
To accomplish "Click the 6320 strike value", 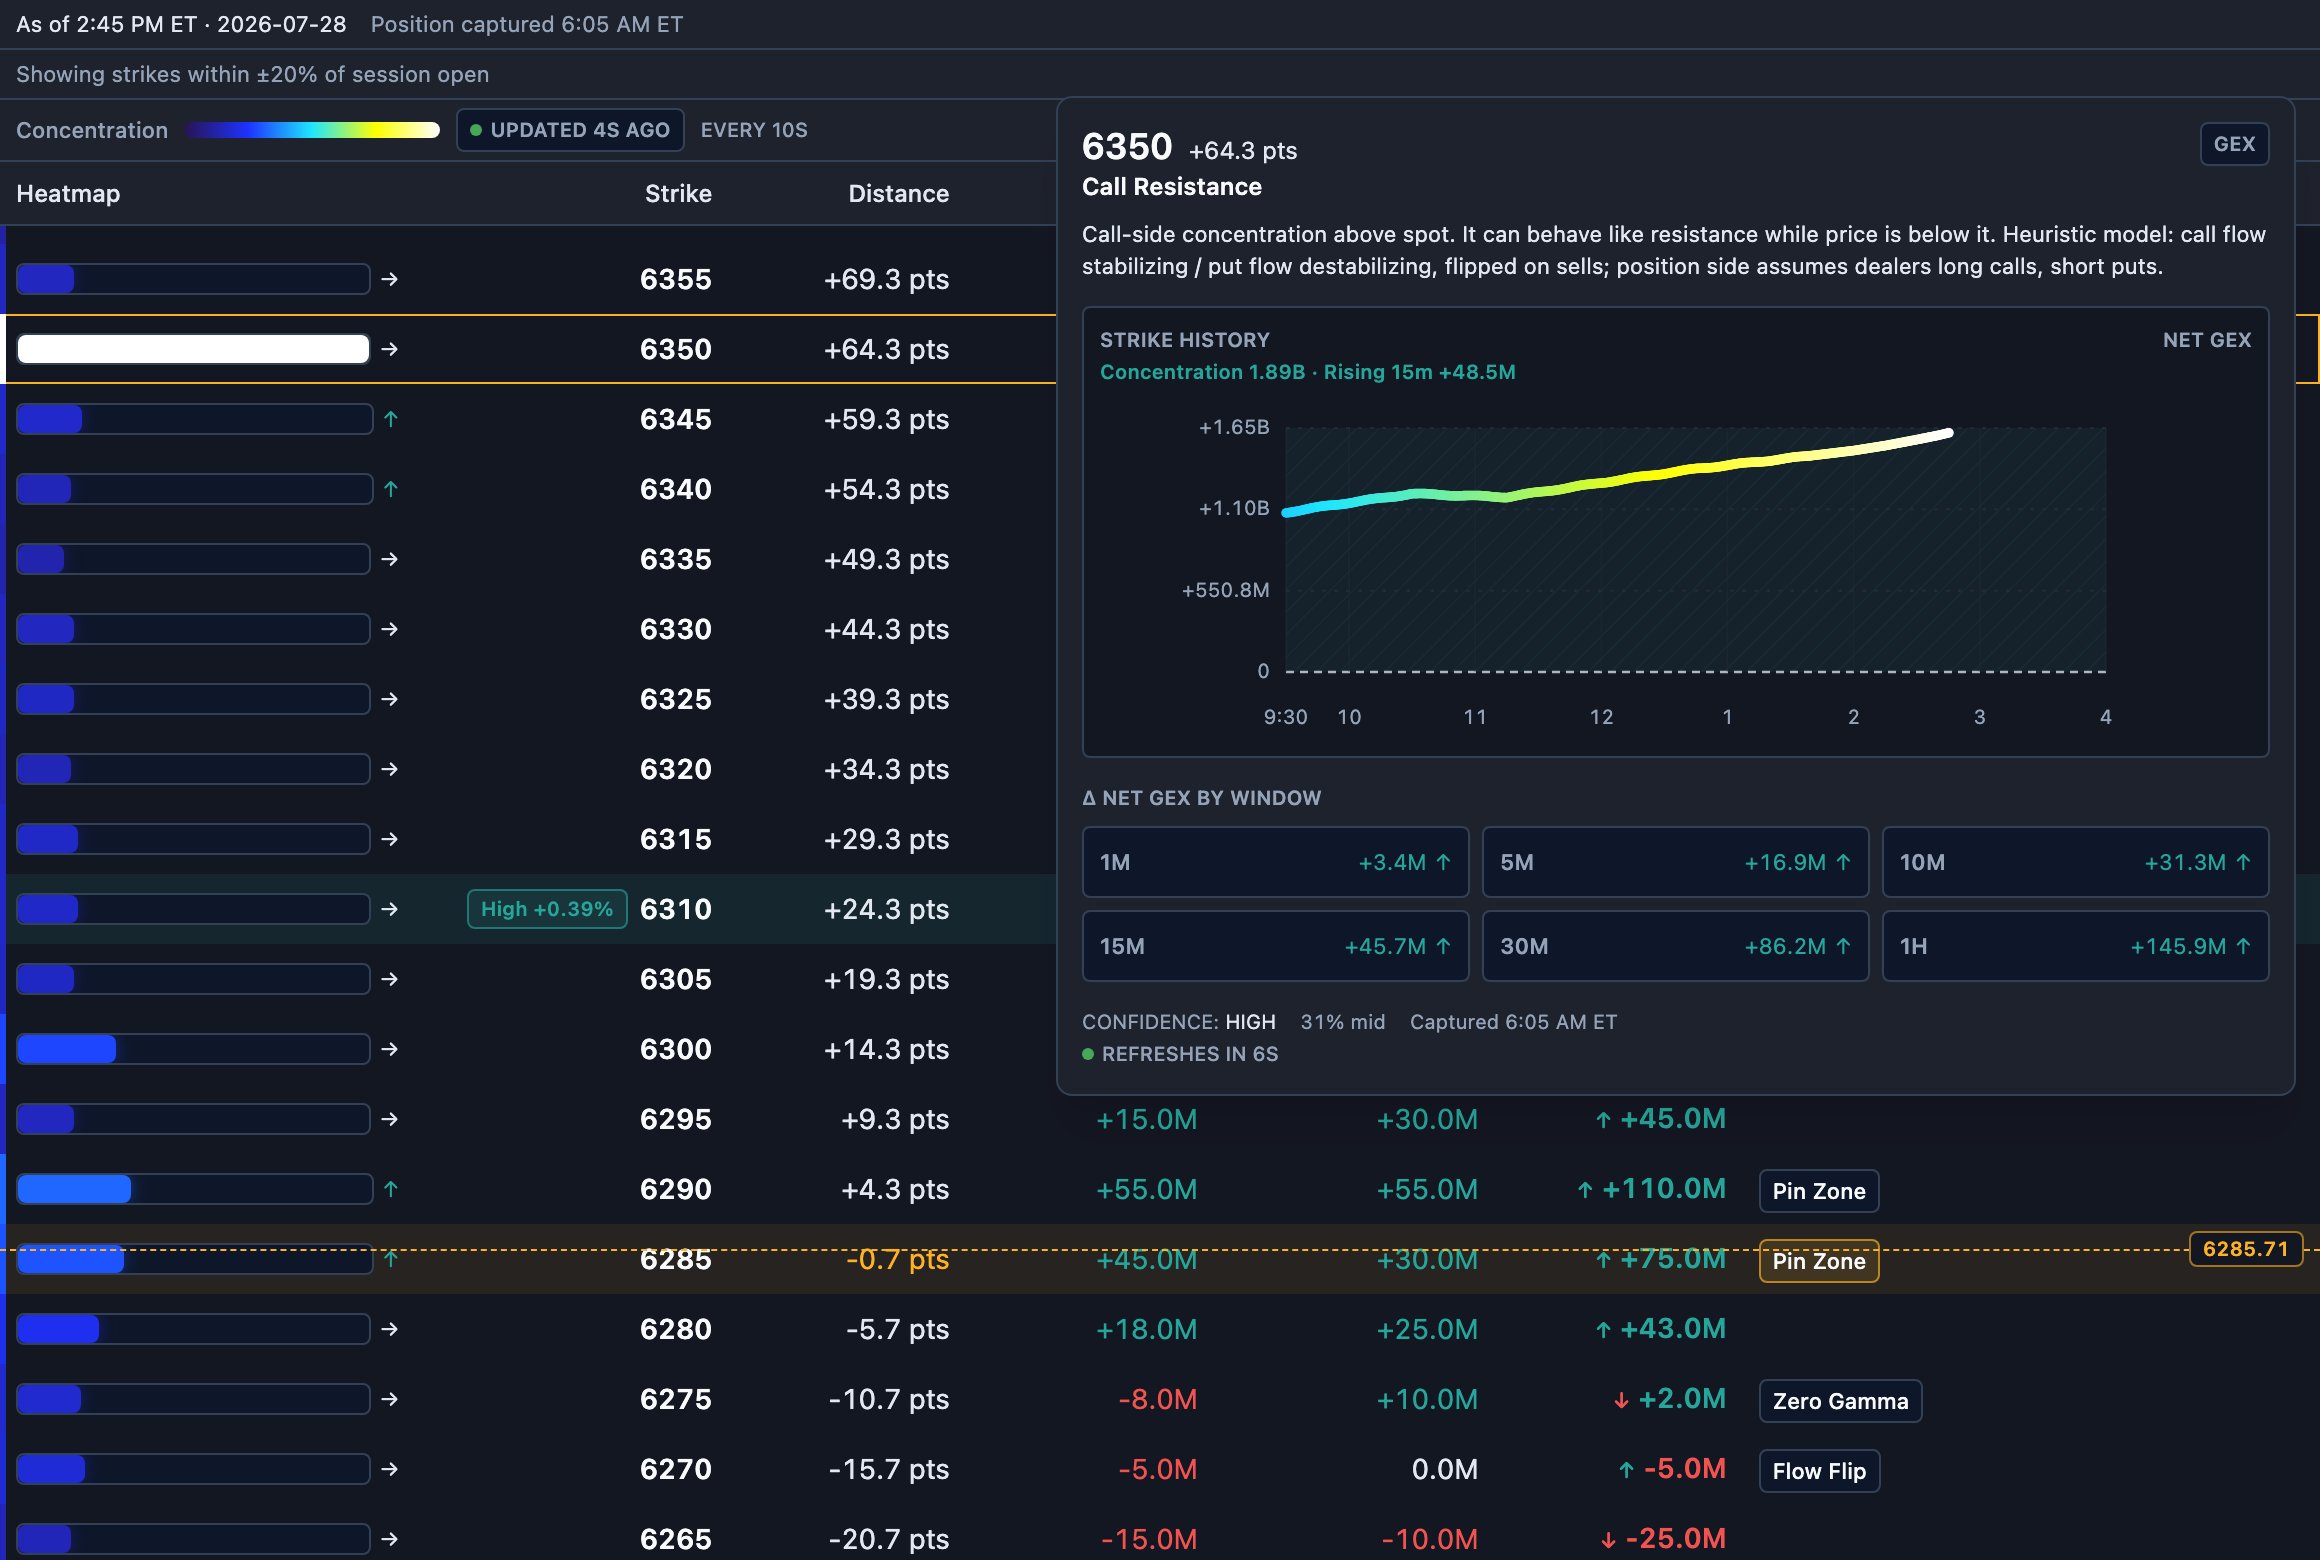I will pyautogui.click(x=676, y=769).
